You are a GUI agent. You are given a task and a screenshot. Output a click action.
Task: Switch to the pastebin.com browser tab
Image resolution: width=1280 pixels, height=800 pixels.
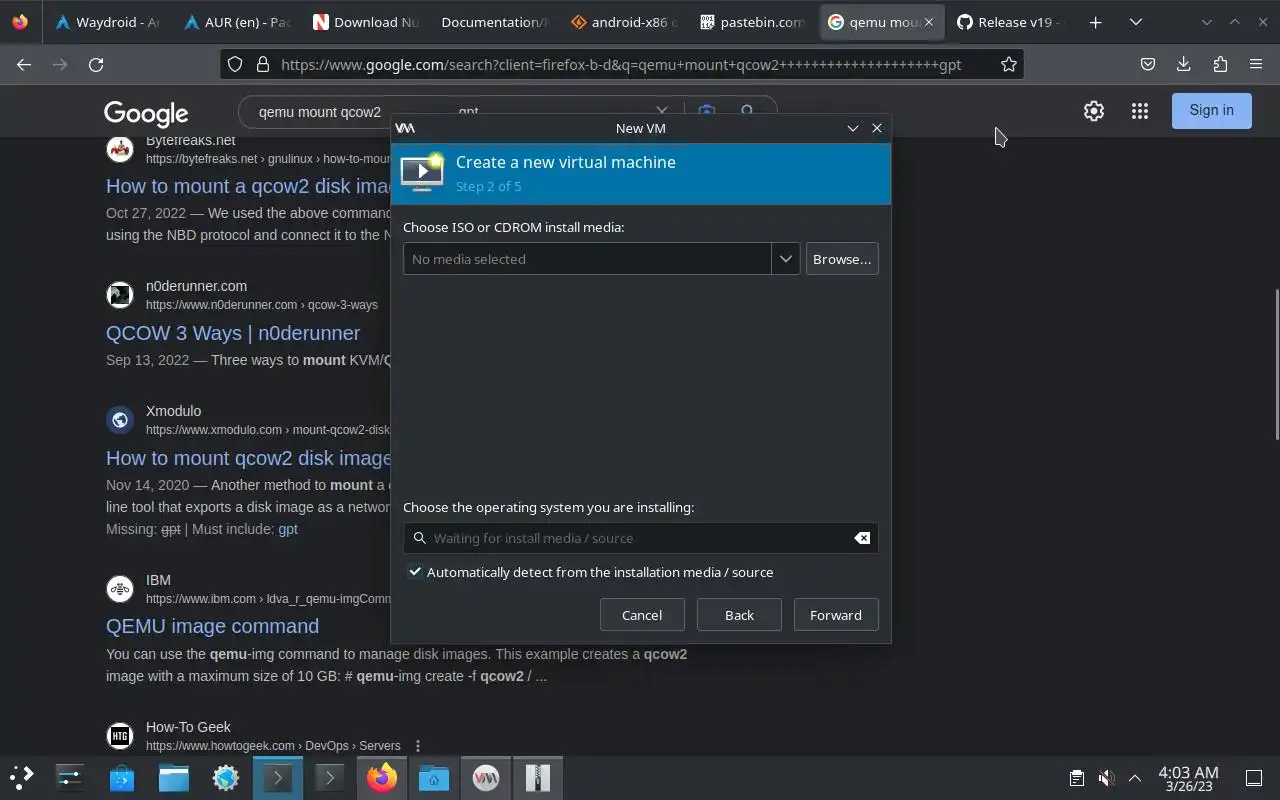(752, 22)
